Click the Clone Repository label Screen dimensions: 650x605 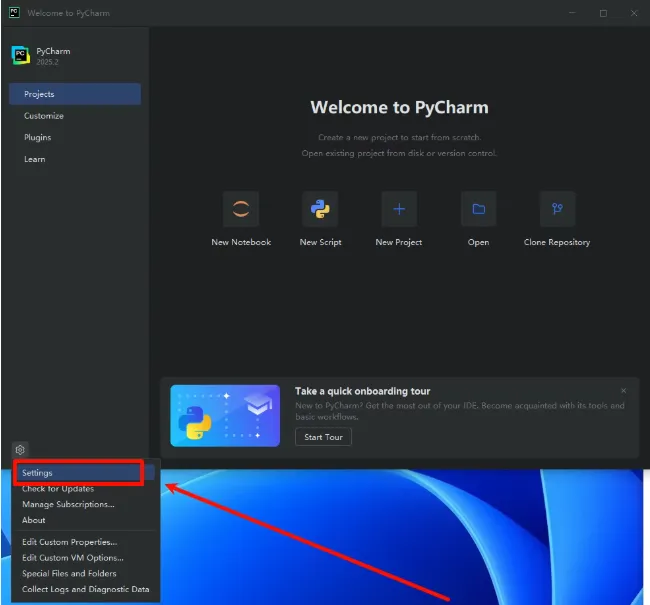[557, 242]
